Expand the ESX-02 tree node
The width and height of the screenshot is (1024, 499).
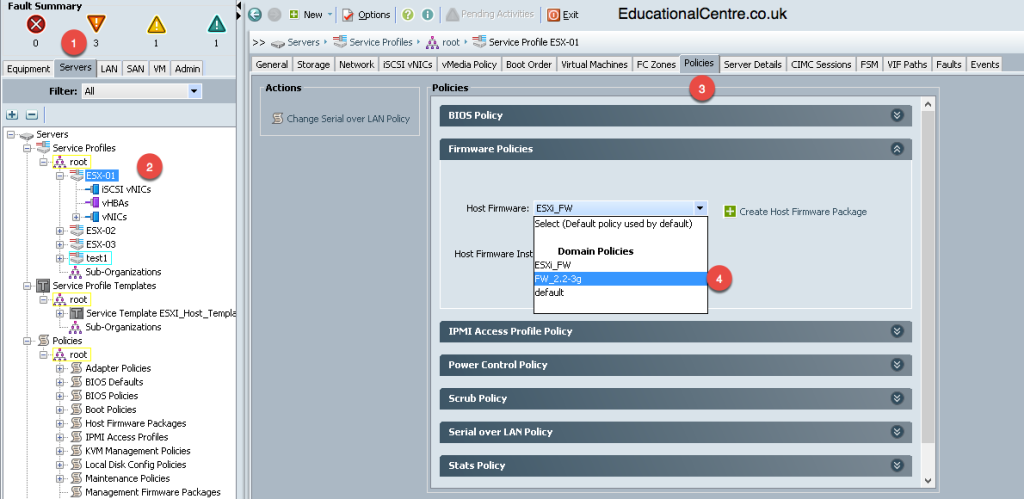pyautogui.click(x=60, y=231)
